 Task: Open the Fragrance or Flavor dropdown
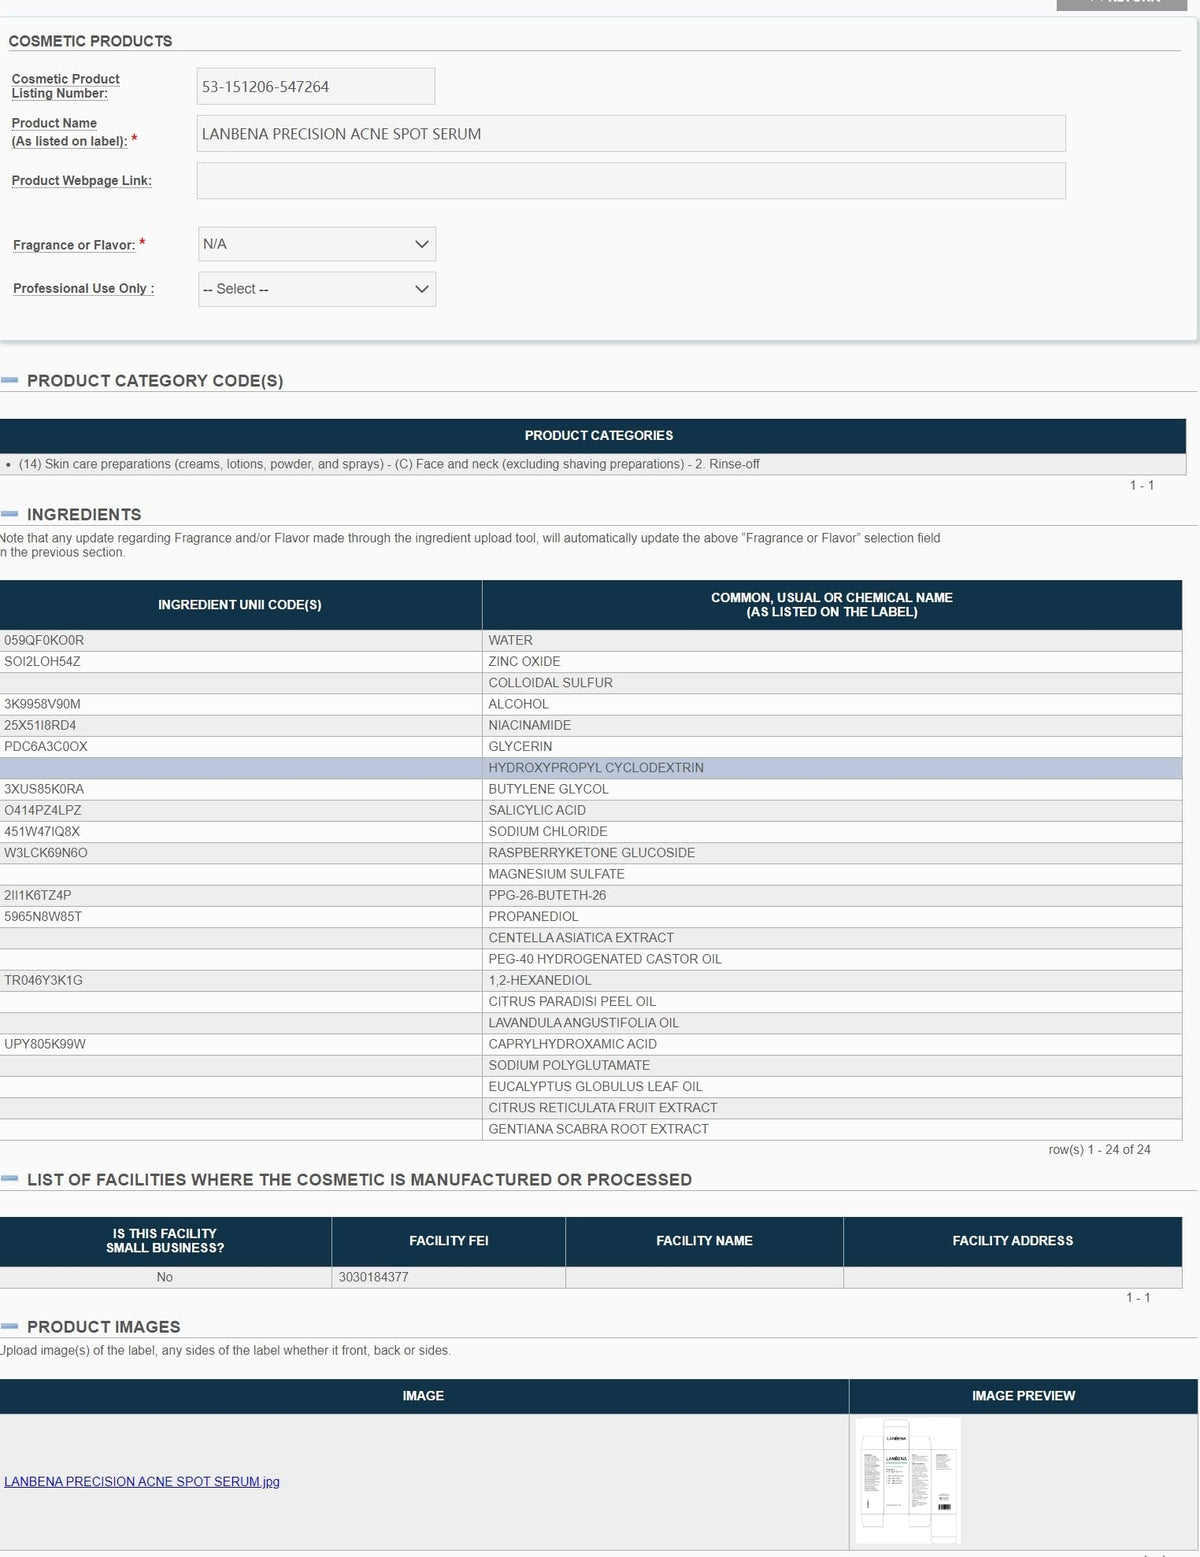point(317,244)
